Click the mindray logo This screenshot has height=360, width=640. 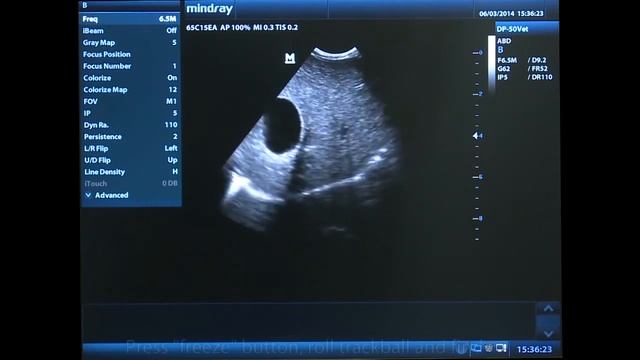tap(209, 9)
